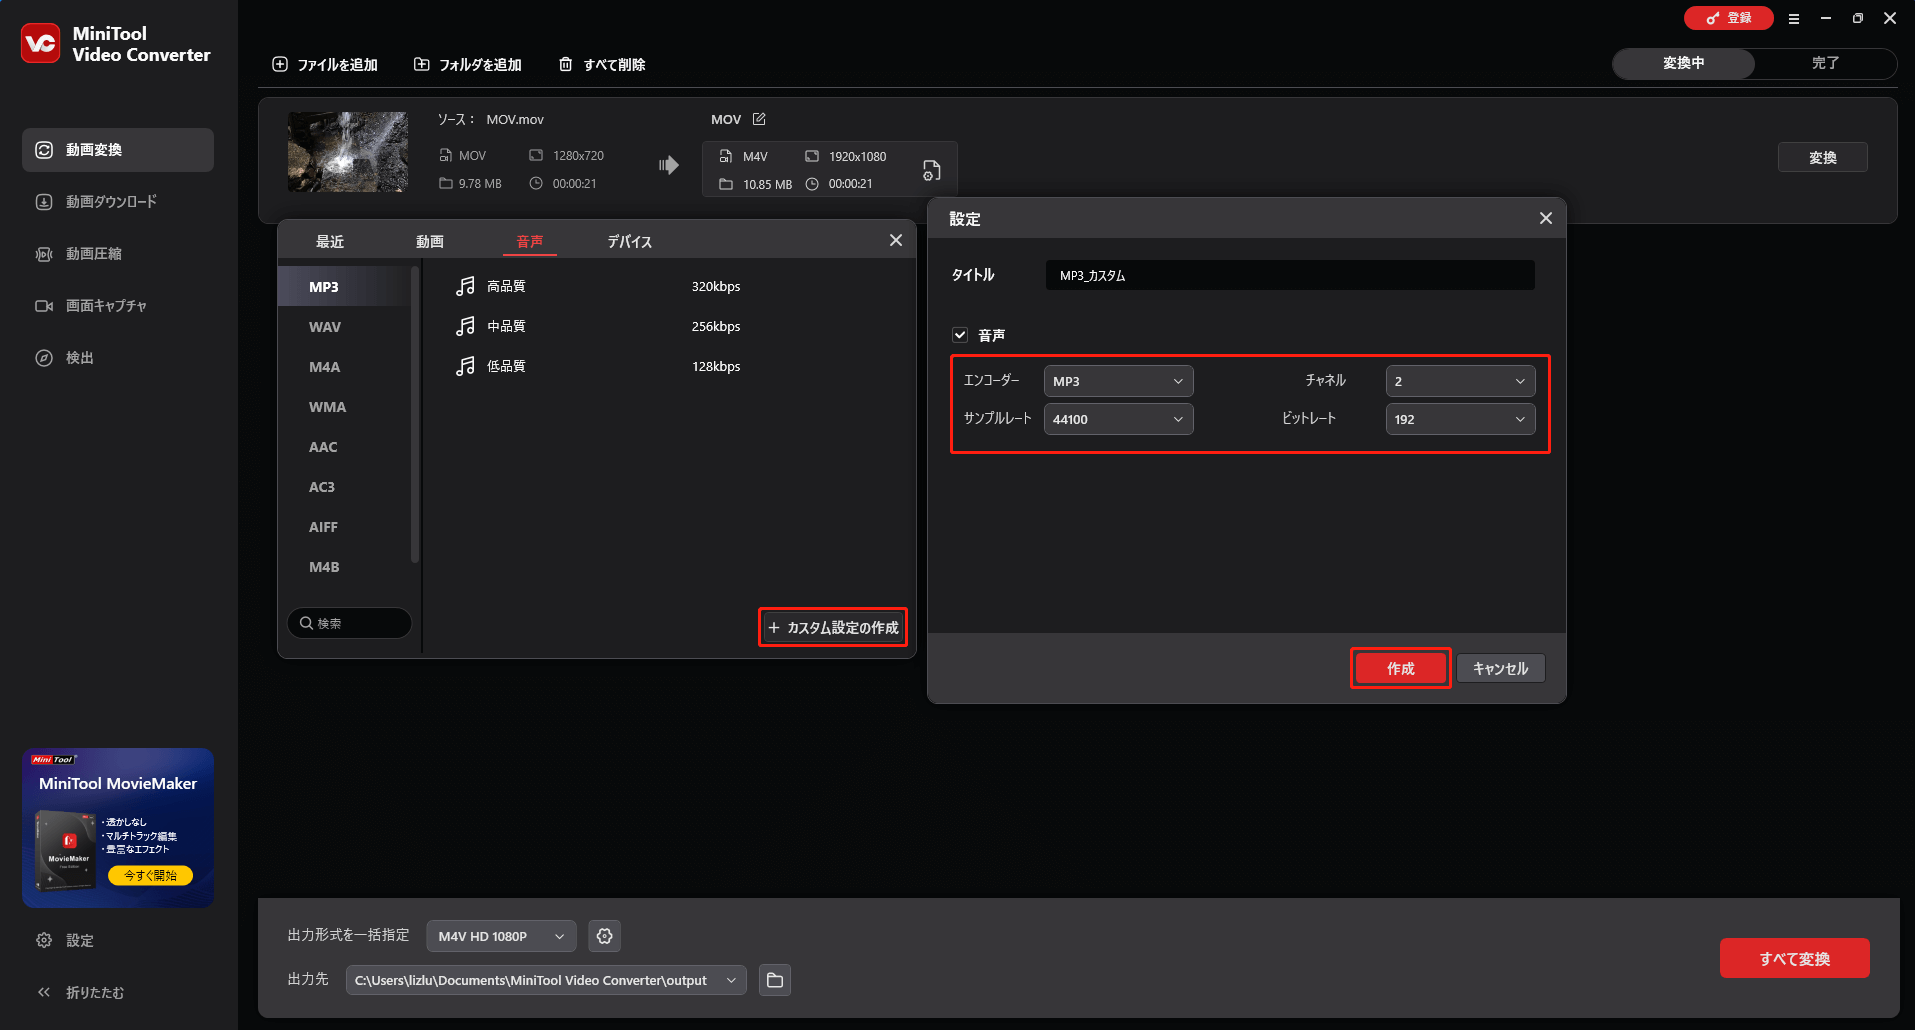
Task: Click the 検索 format search field
Action: click(349, 623)
